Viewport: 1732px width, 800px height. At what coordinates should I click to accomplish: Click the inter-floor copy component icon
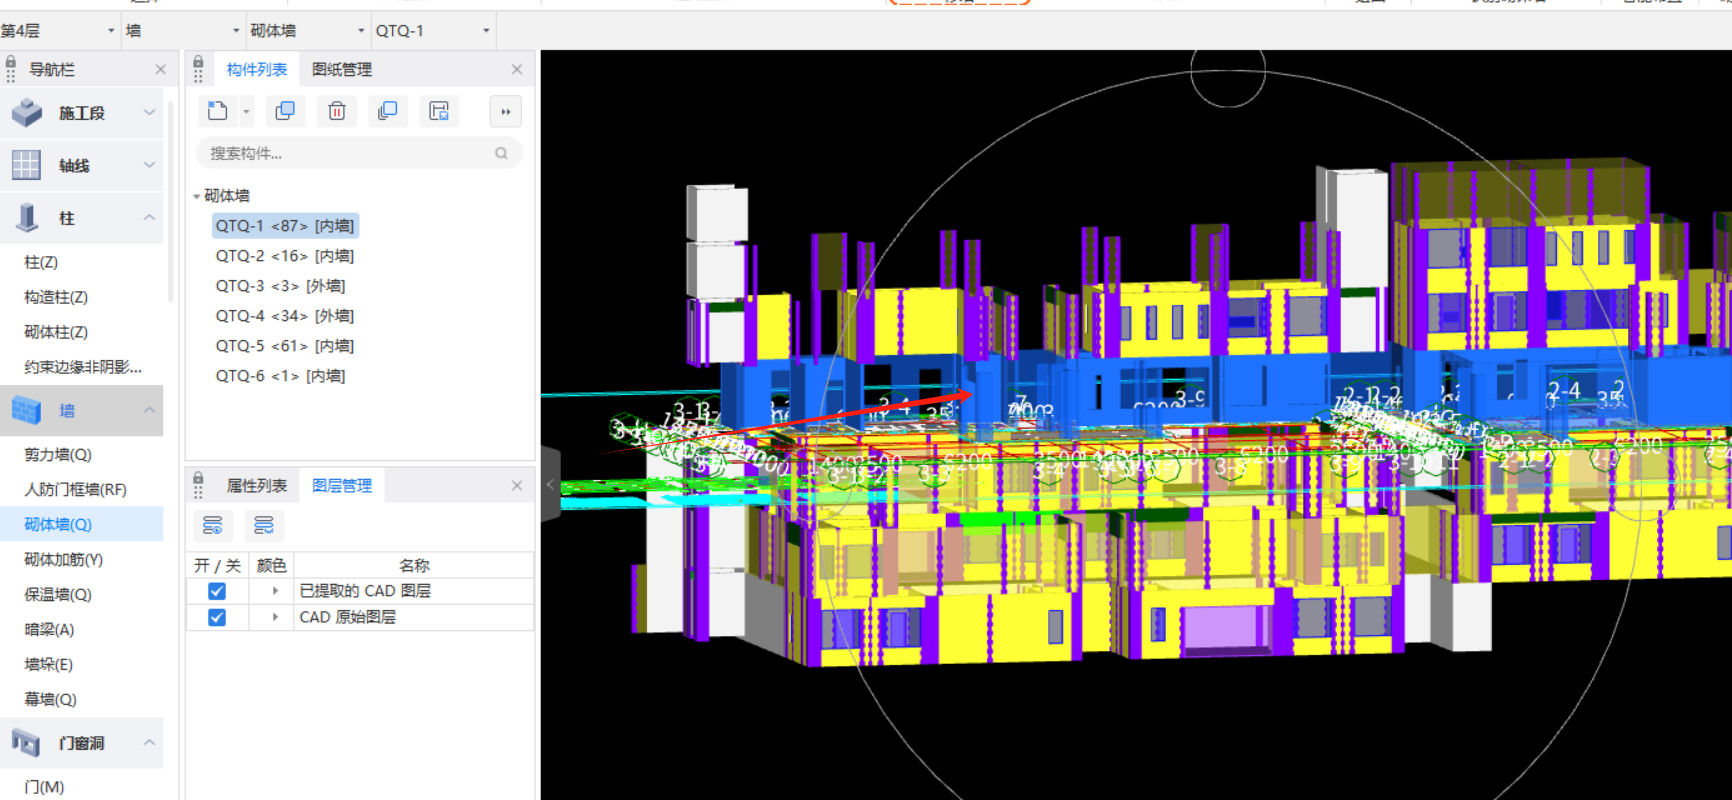pos(388,111)
